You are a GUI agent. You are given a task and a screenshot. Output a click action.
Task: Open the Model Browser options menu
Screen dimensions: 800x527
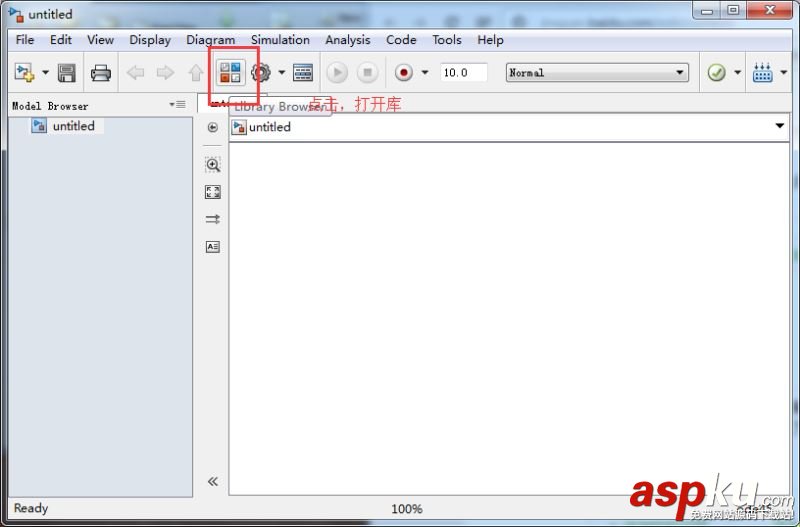point(178,105)
